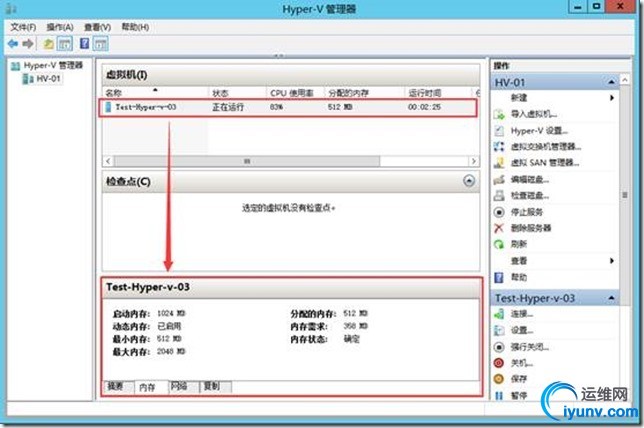
Task: Click the 启动内存 1024 MB value
Action: (171, 313)
